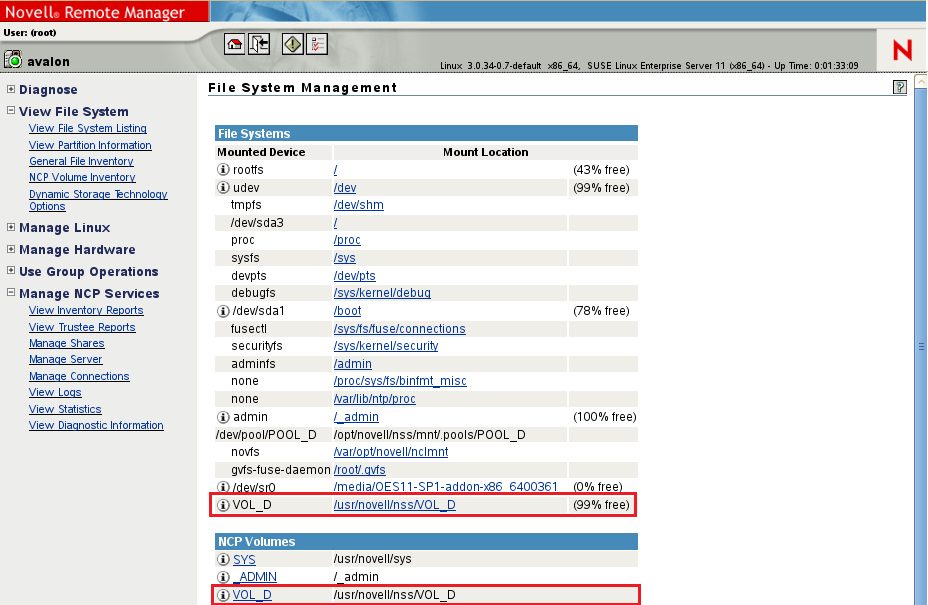Open View Diagnostic Information

96,425
